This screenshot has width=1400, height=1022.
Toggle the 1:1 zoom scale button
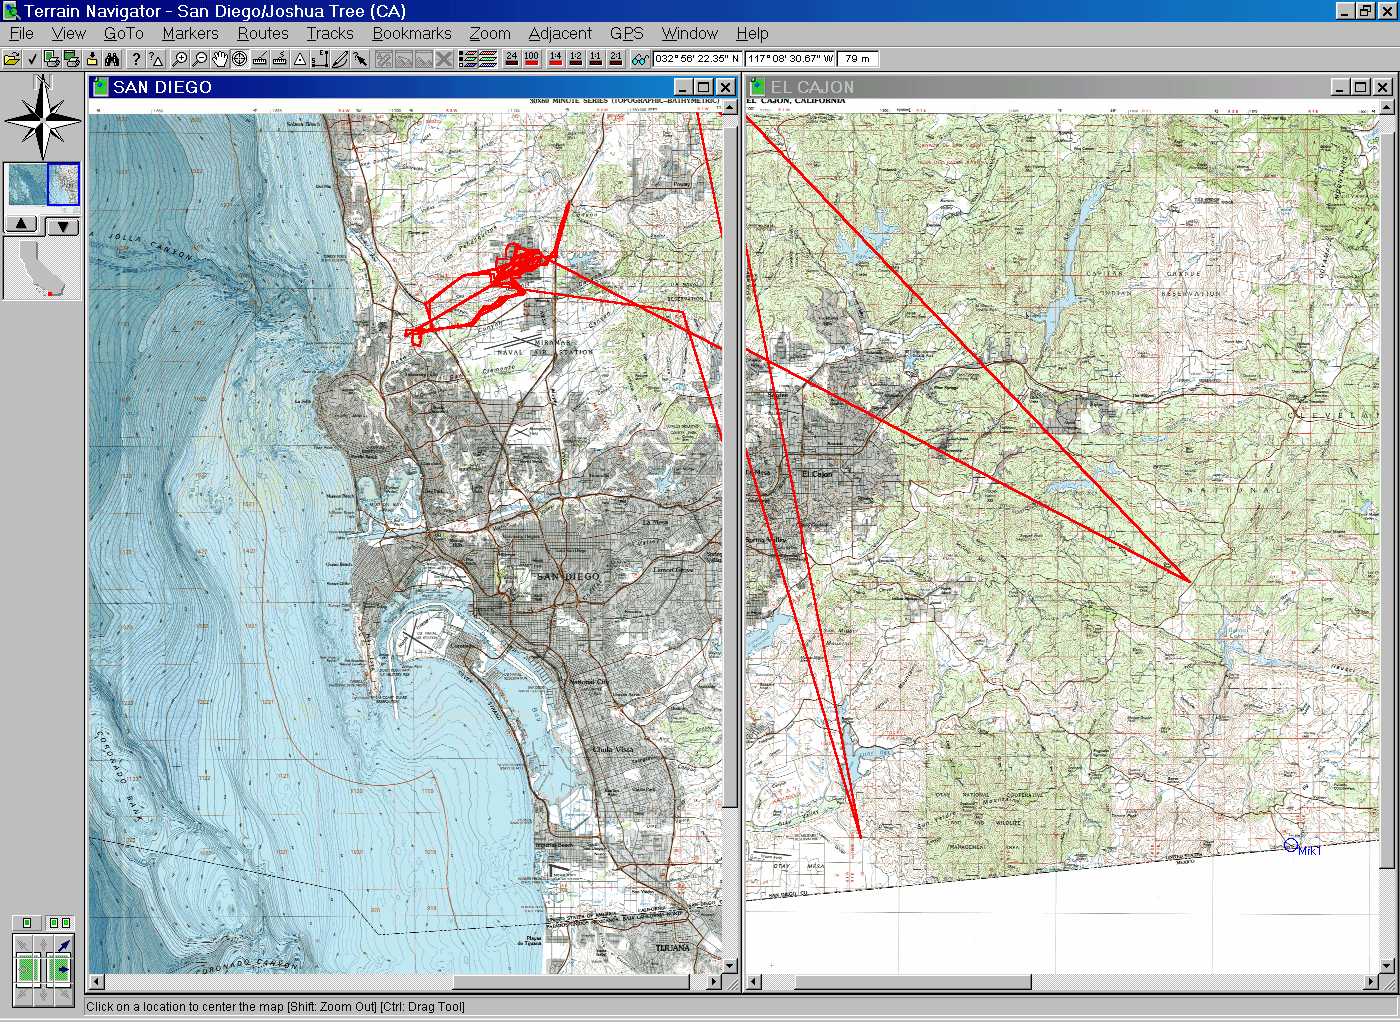point(595,59)
